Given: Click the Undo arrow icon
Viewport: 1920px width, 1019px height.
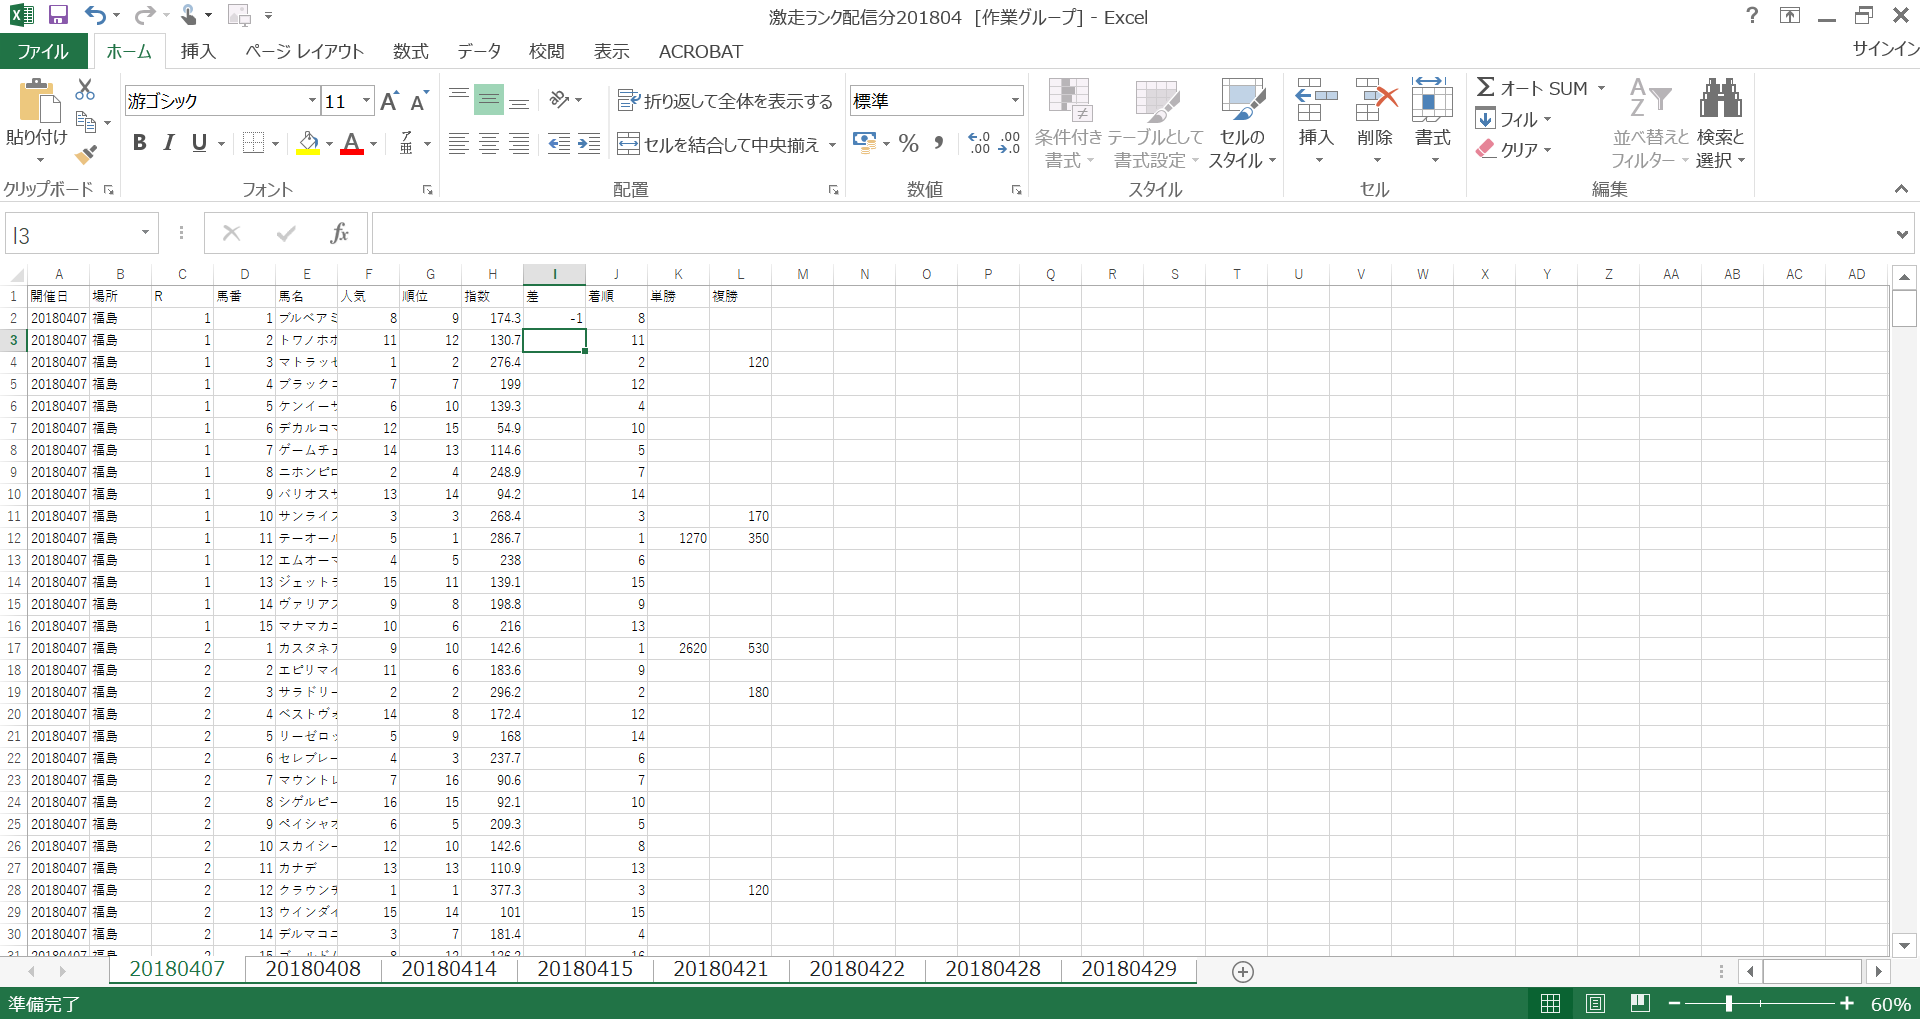Looking at the screenshot, I should click(95, 15).
